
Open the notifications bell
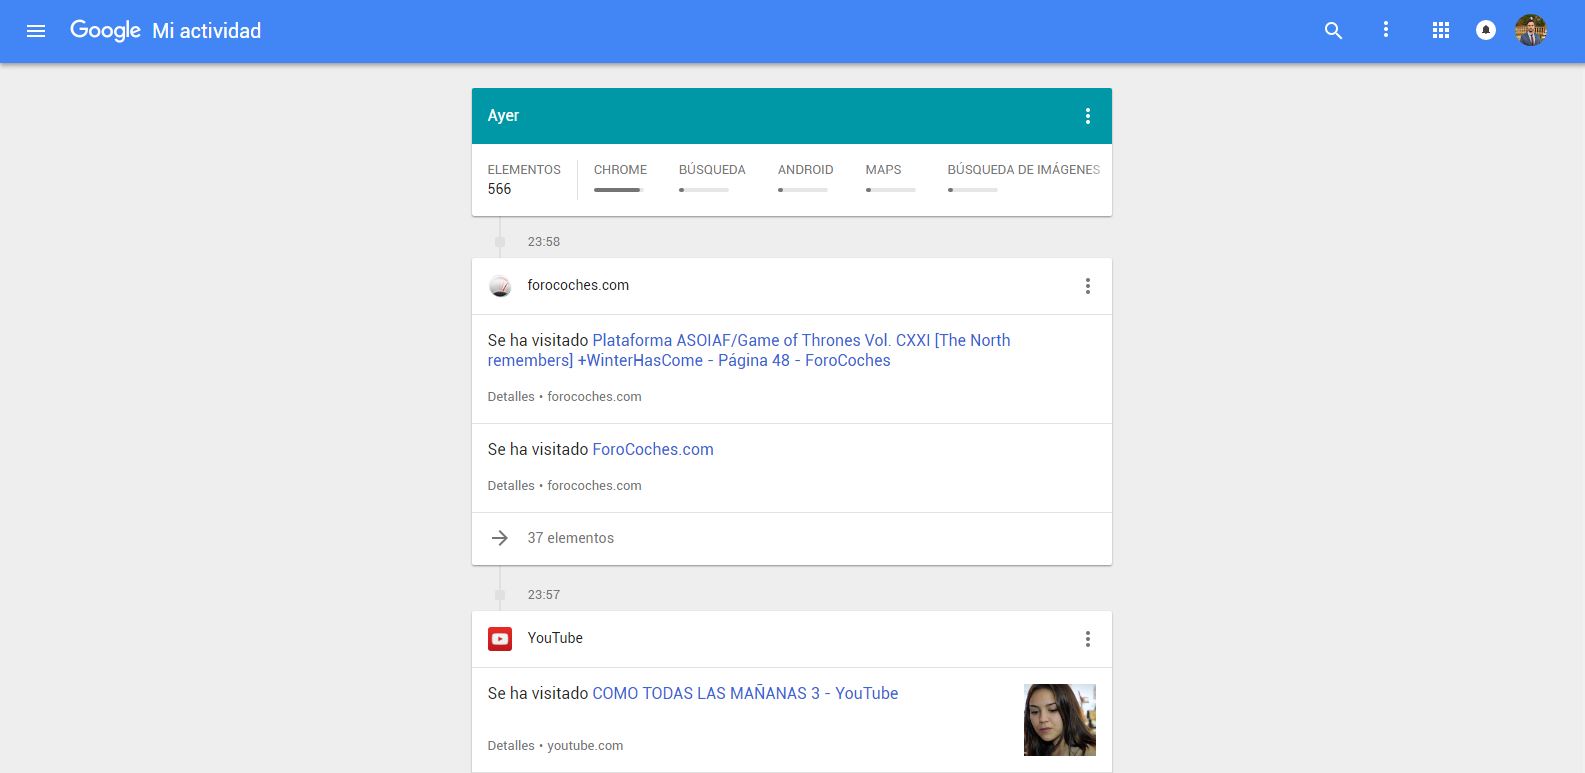[x=1486, y=31]
